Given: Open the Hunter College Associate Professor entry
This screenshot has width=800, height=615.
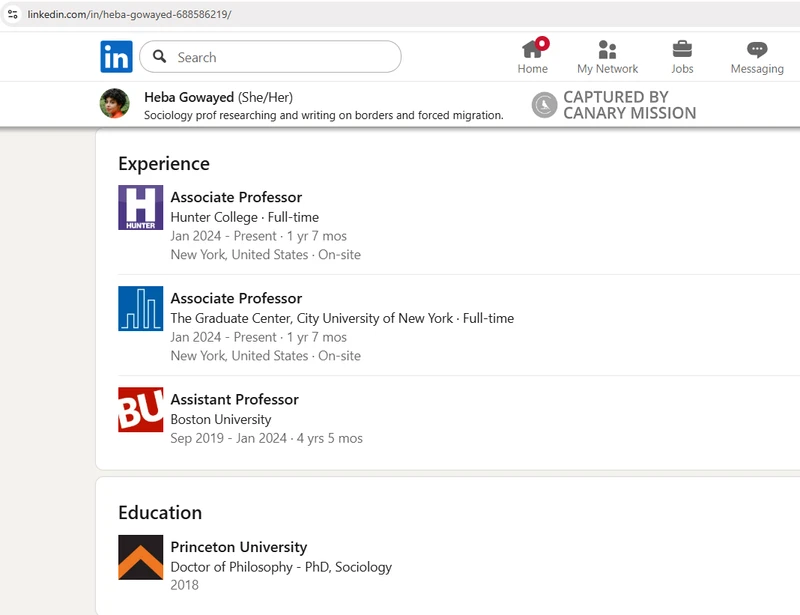Looking at the screenshot, I should [236, 197].
